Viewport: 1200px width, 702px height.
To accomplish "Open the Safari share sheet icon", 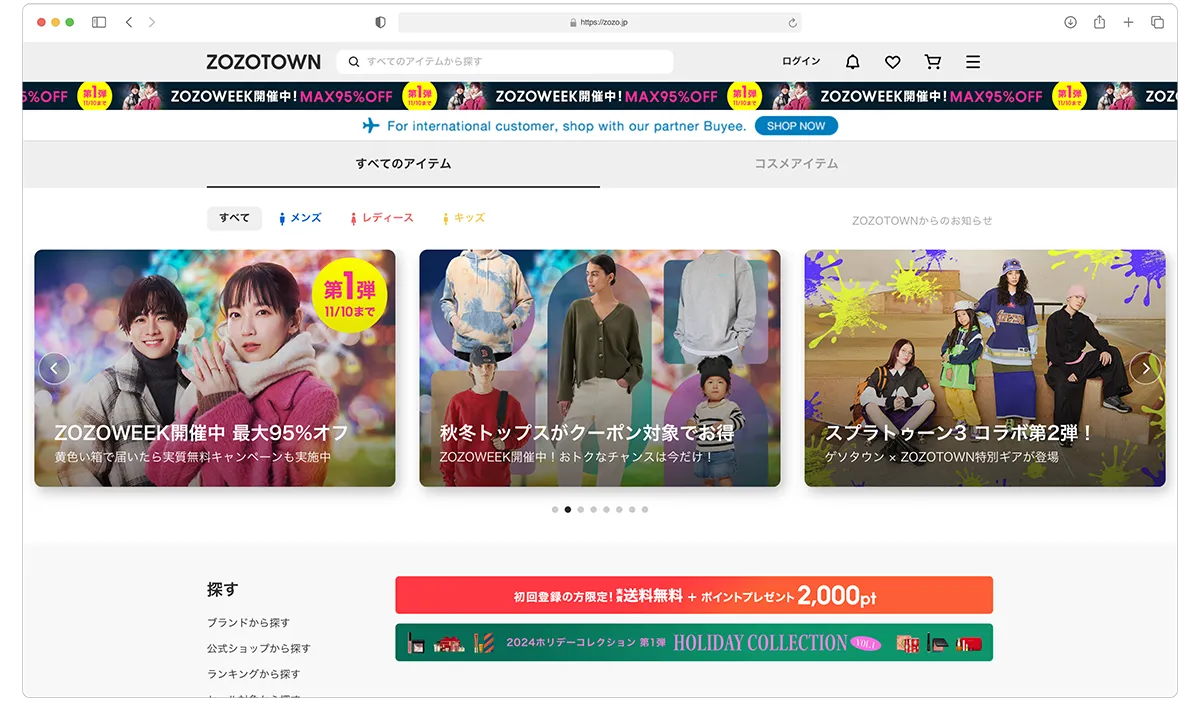I will coord(1100,22).
